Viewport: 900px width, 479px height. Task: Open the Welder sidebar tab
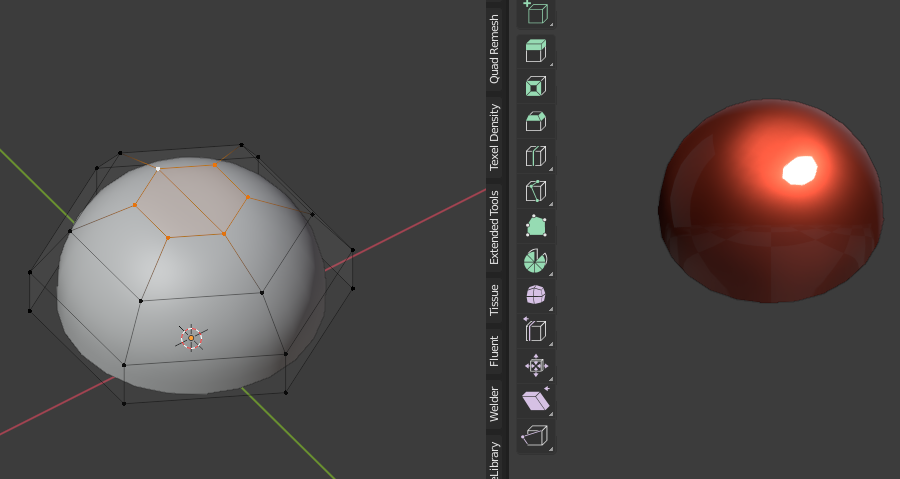(x=494, y=404)
